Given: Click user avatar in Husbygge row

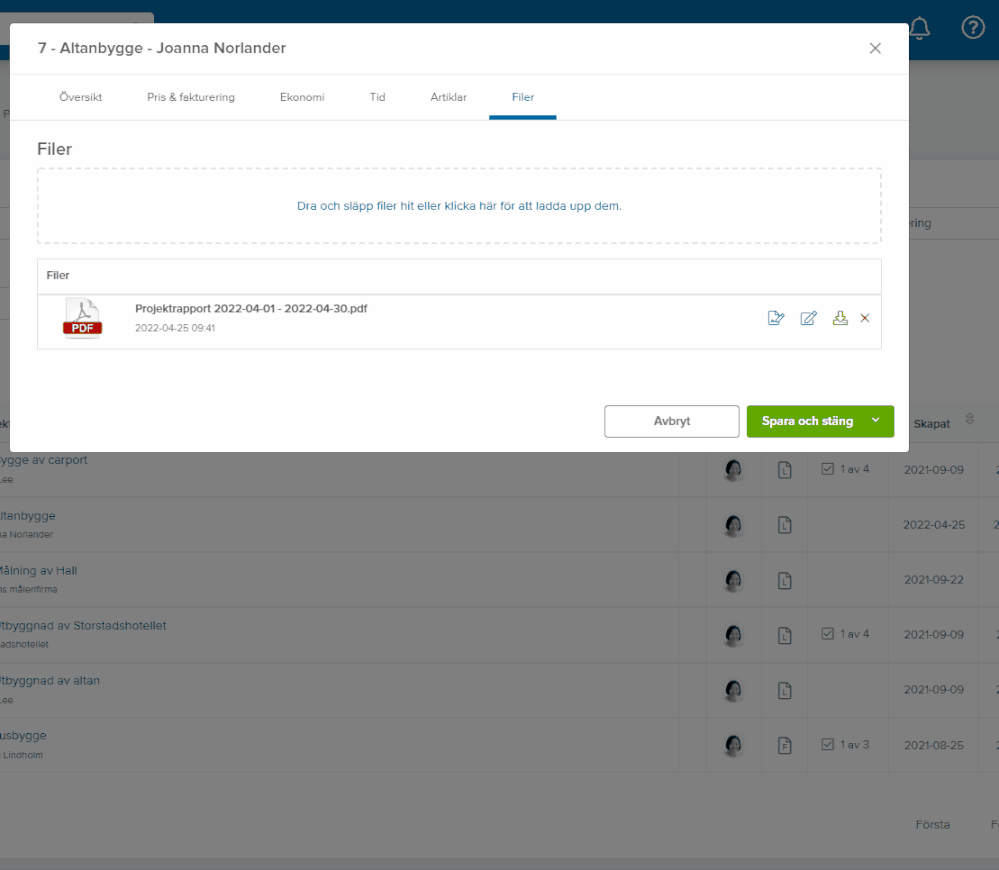Looking at the screenshot, I should click(733, 745).
